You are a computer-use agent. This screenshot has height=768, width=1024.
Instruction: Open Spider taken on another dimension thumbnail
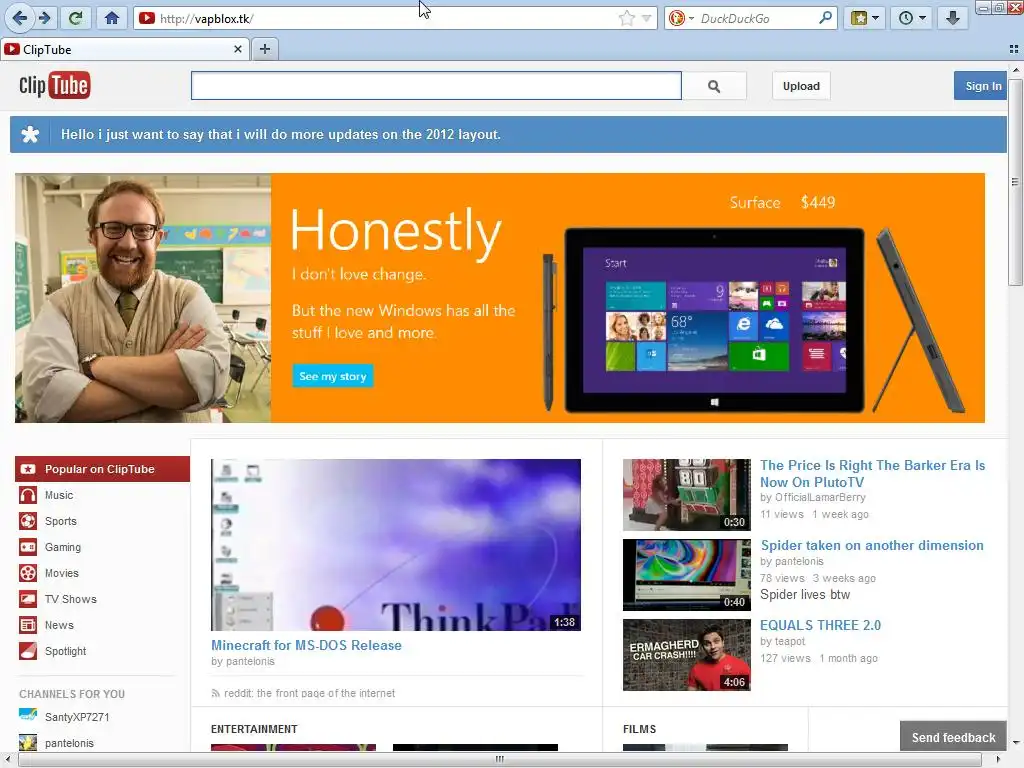coord(687,575)
